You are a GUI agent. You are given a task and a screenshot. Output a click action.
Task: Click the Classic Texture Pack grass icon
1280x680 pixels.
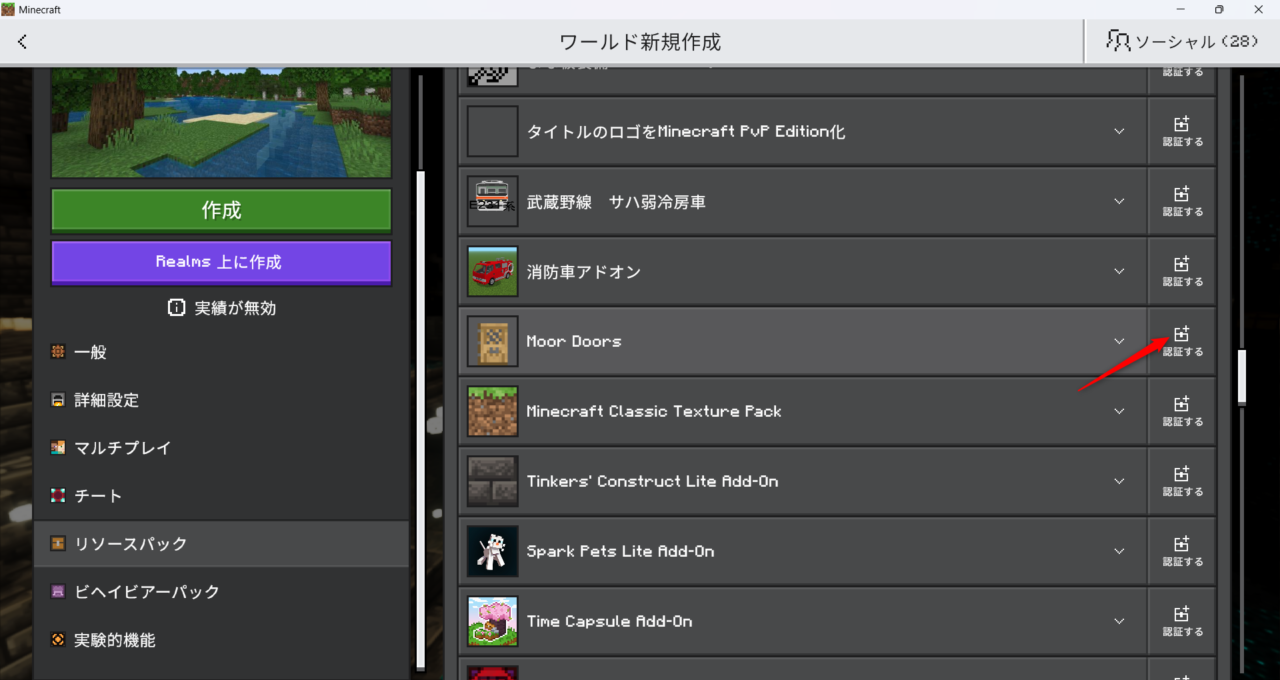tap(493, 411)
